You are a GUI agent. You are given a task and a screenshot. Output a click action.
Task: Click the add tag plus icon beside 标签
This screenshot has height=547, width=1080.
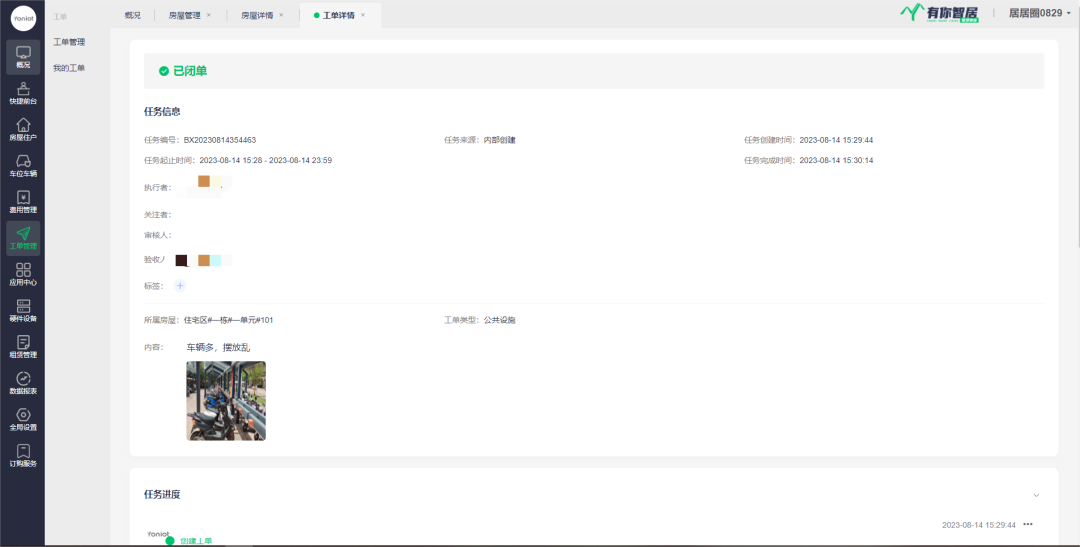(x=180, y=286)
